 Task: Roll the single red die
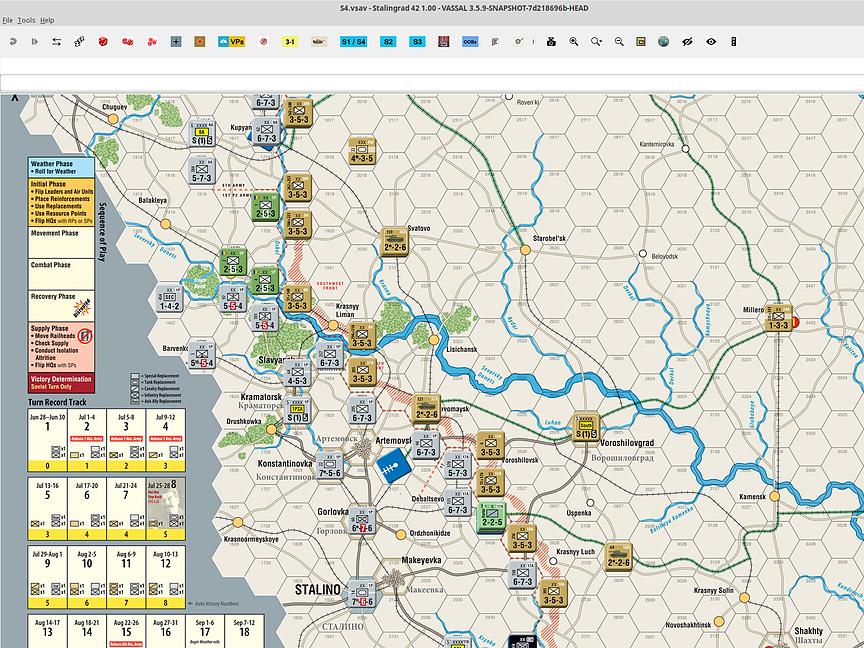(x=103, y=41)
